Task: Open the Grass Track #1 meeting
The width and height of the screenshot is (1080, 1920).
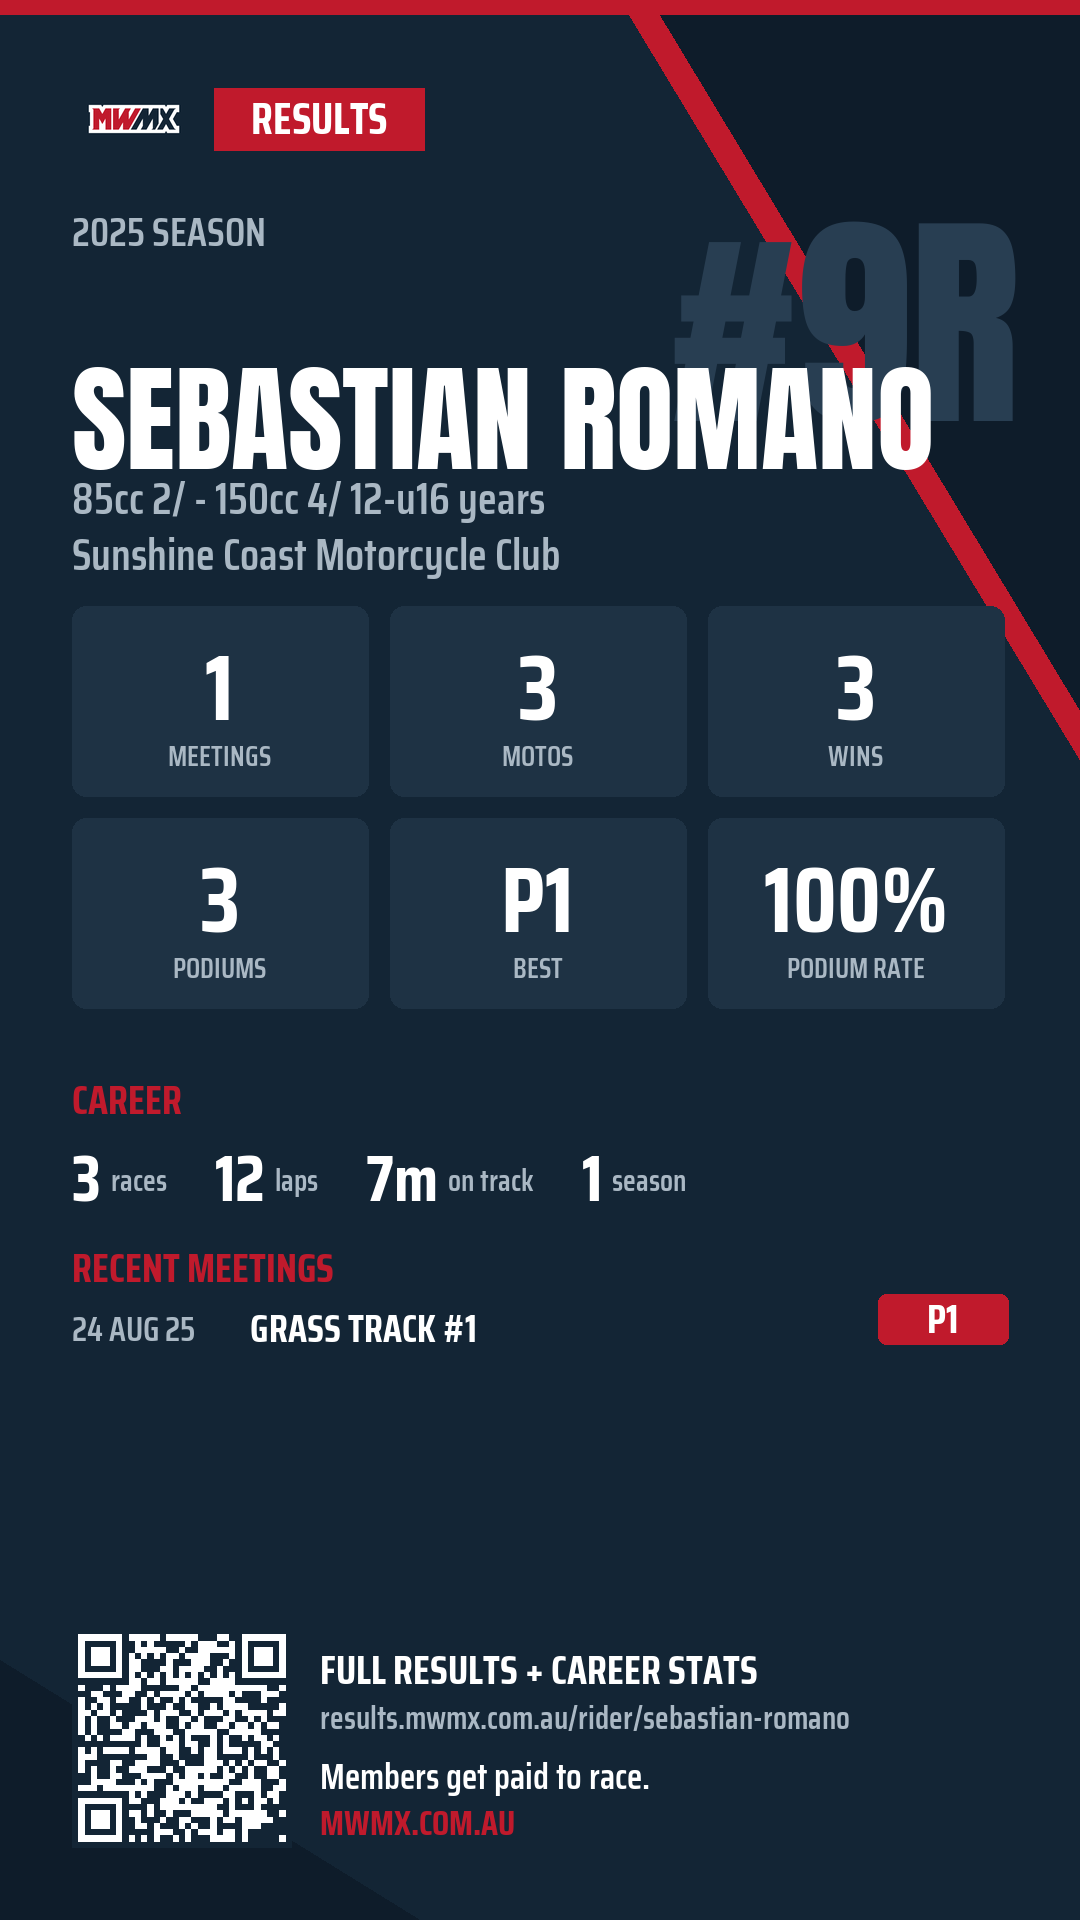Action: 363,1329
